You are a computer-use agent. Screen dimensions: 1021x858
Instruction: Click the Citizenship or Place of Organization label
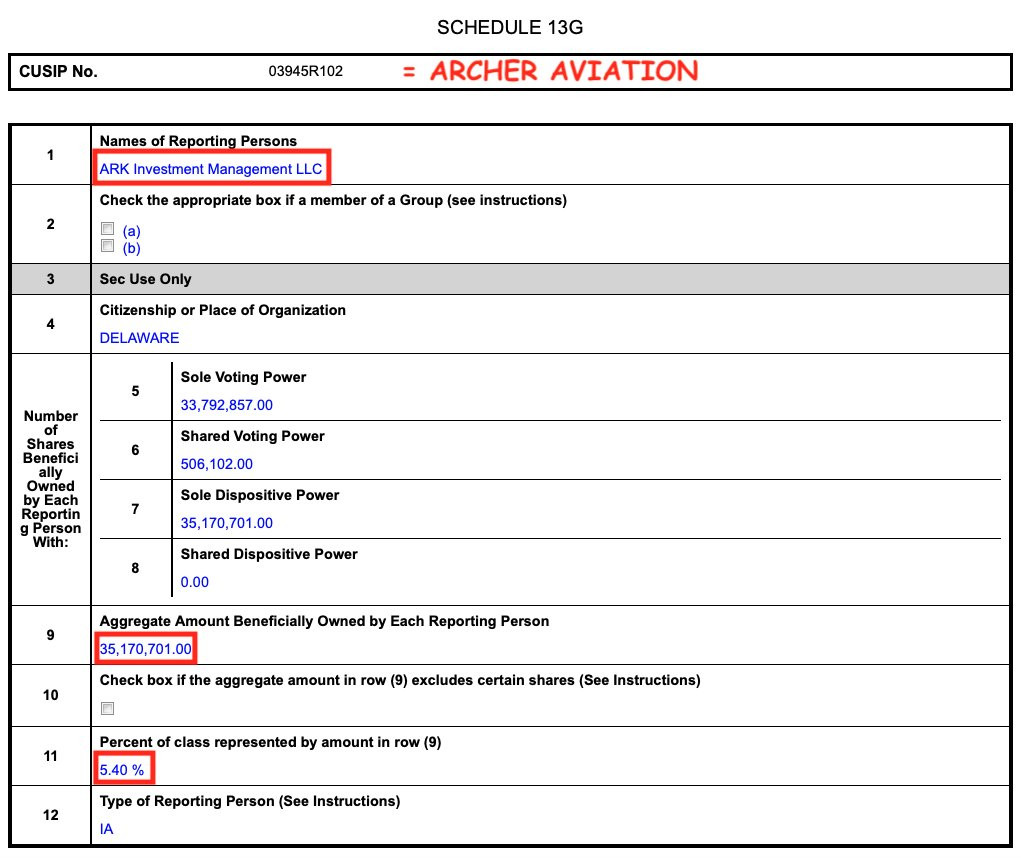pos(223,310)
